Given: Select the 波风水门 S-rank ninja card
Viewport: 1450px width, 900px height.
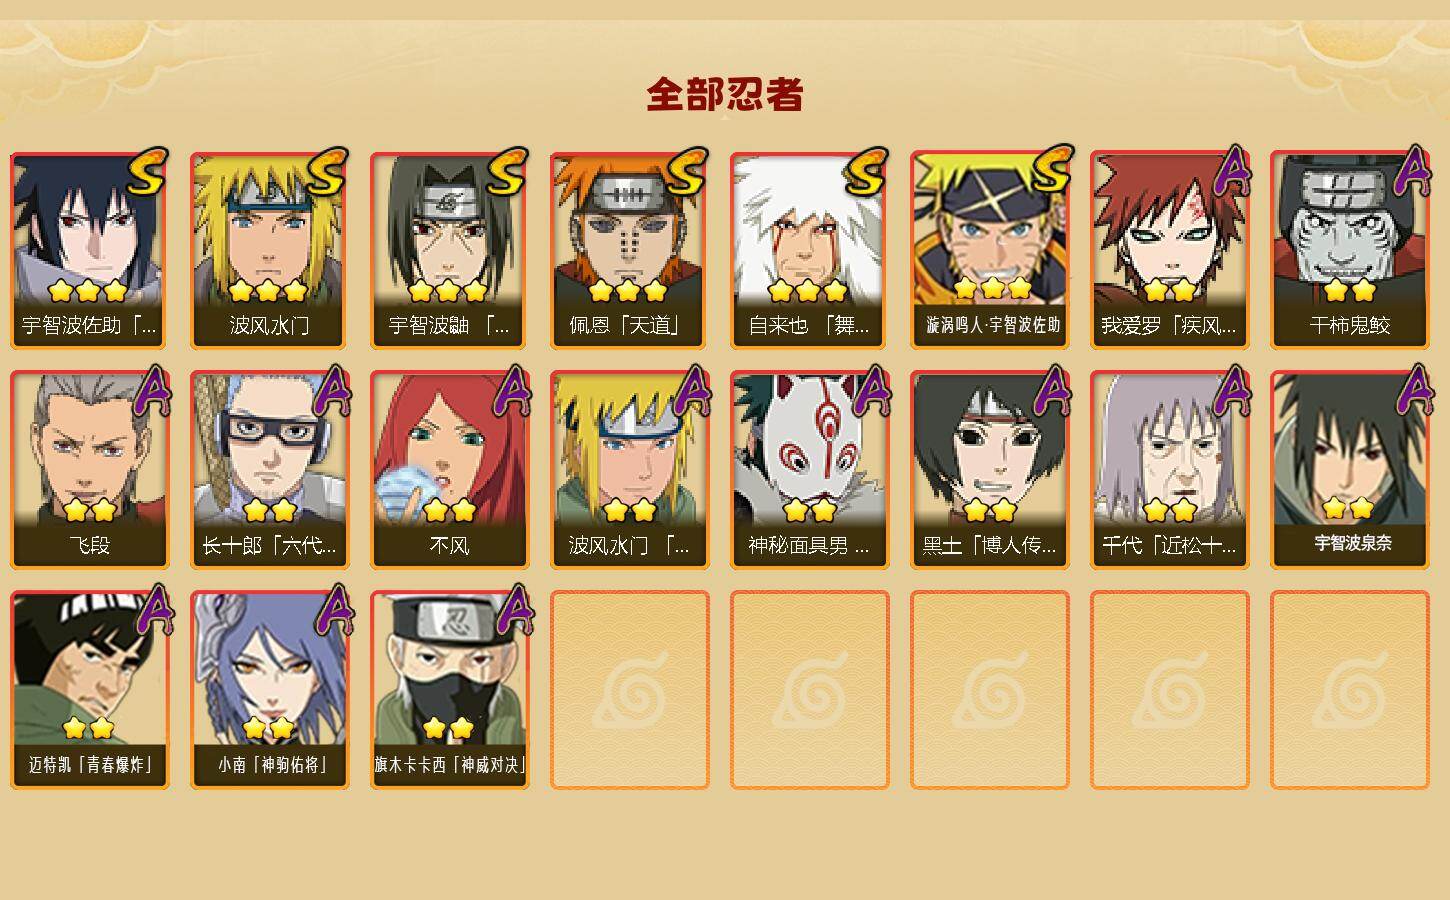Looking at the screenshot, I should (269, 250).
